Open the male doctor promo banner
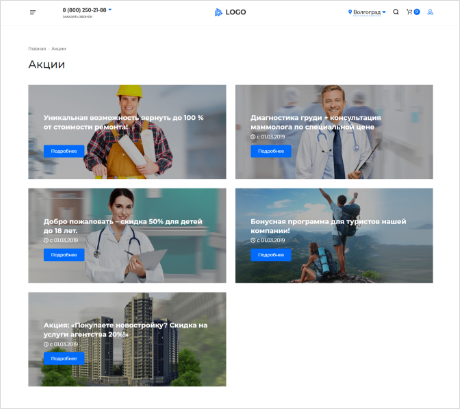 tap(334, 132)
